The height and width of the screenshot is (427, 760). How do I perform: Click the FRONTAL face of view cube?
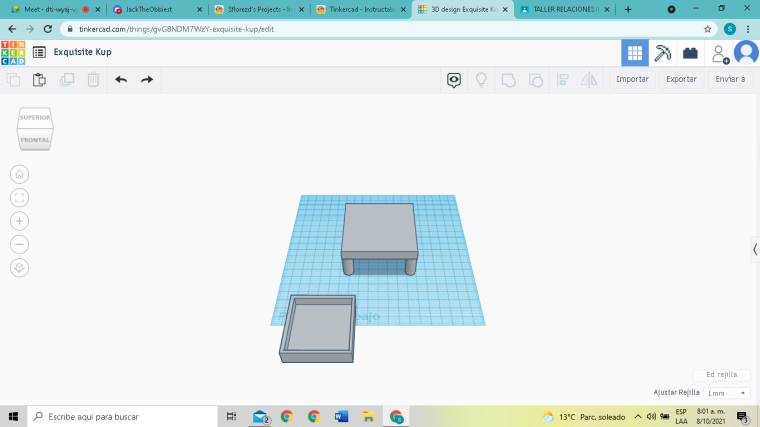pos(35,140)
